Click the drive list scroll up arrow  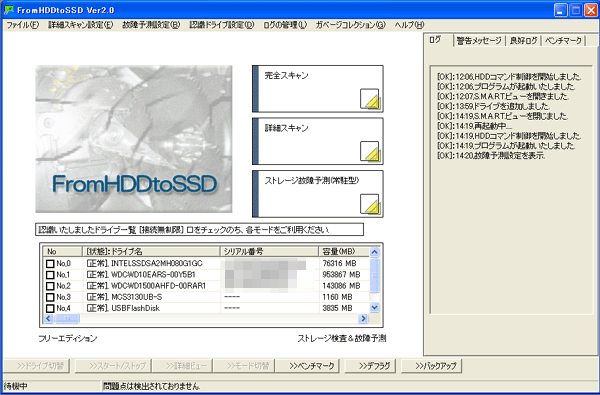[375, 252]
